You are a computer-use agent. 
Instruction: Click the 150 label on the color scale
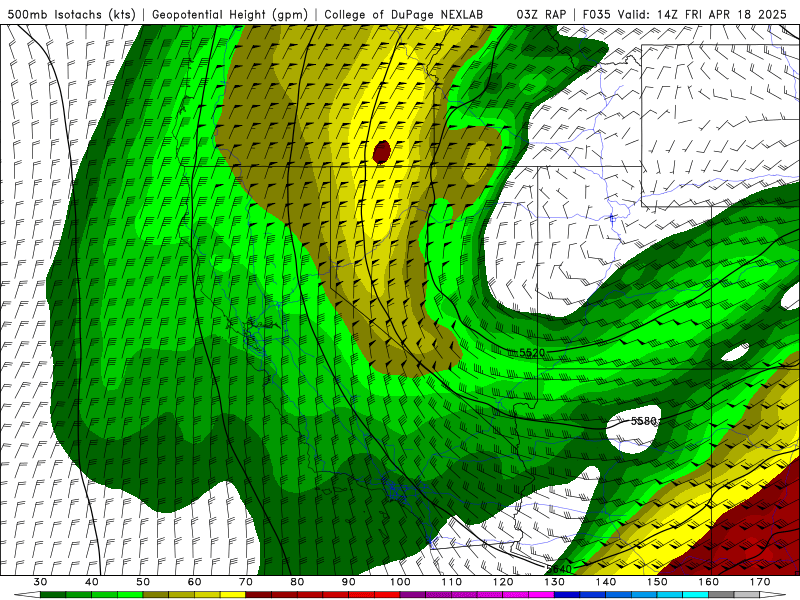(657, 582)
